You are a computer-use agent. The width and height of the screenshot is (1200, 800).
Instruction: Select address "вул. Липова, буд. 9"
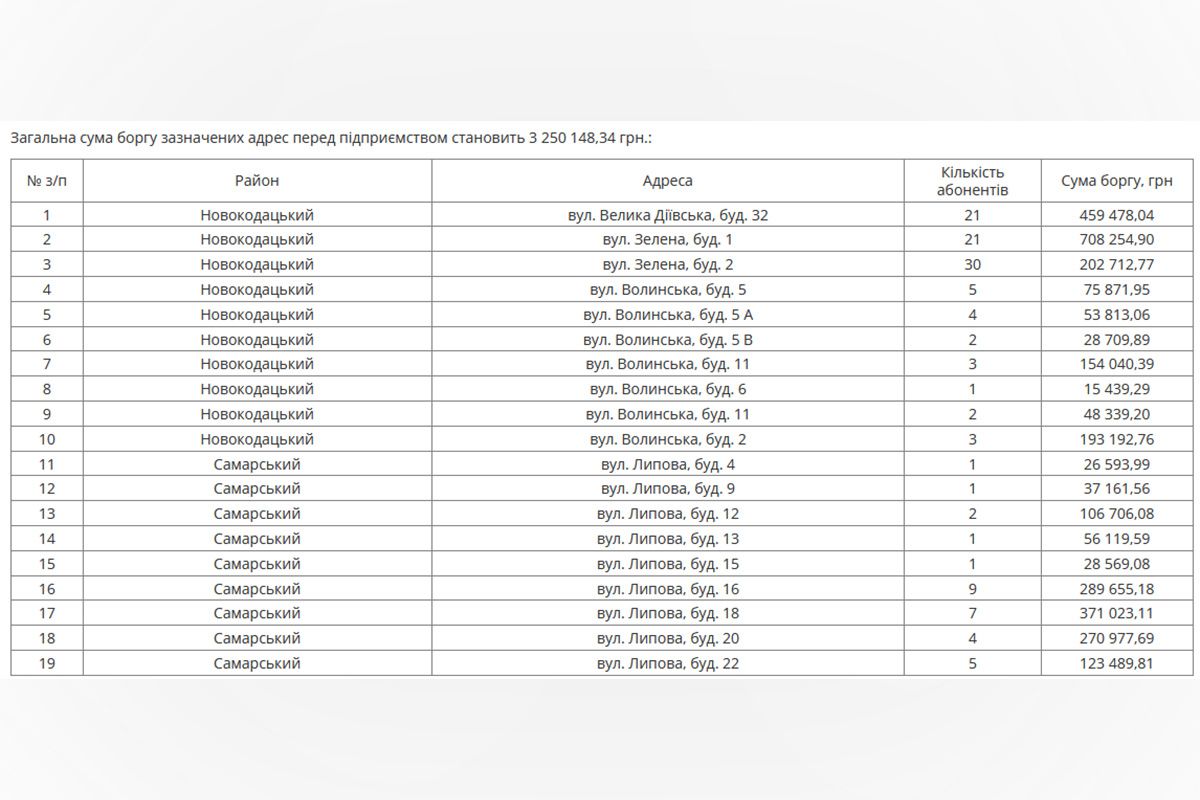(667, 489)
